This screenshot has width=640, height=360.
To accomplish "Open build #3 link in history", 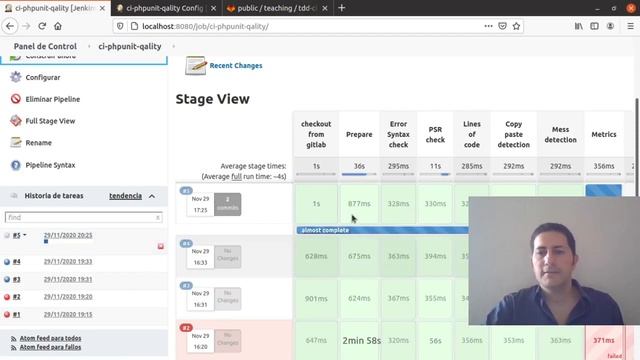I will [16, 280].
